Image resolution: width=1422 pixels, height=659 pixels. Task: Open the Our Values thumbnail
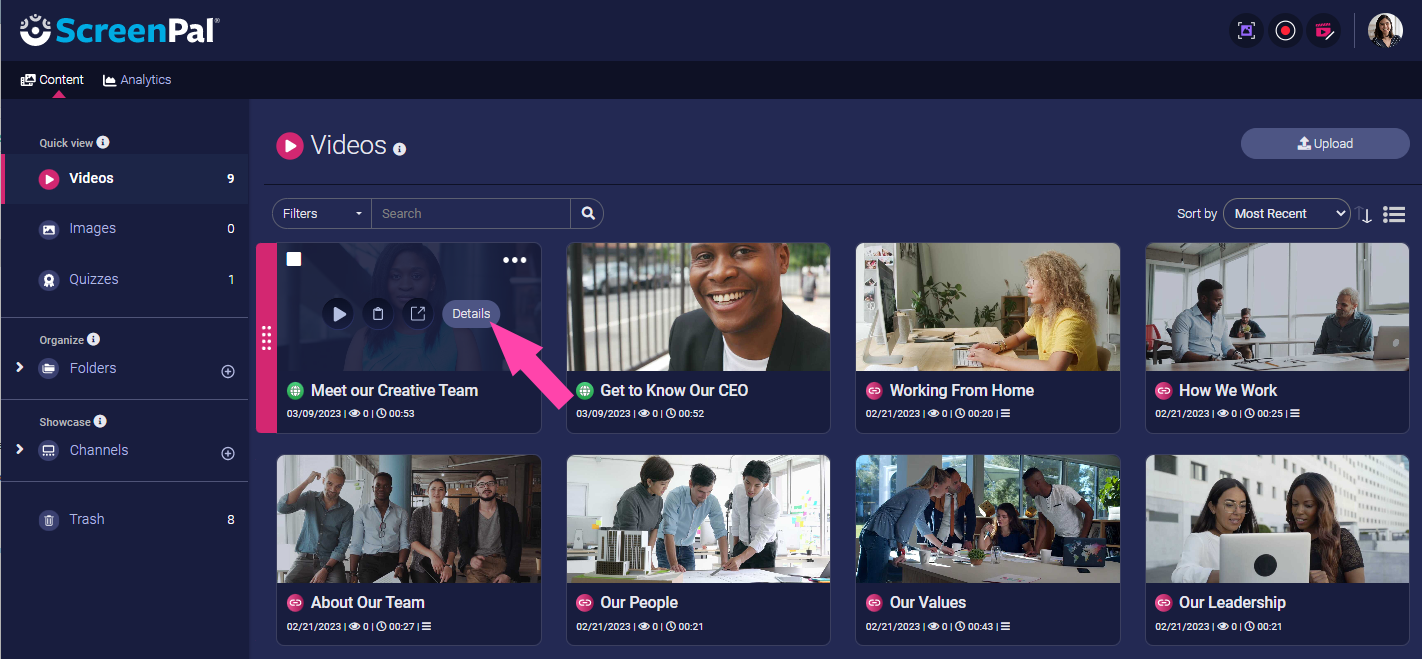(988, 519)
